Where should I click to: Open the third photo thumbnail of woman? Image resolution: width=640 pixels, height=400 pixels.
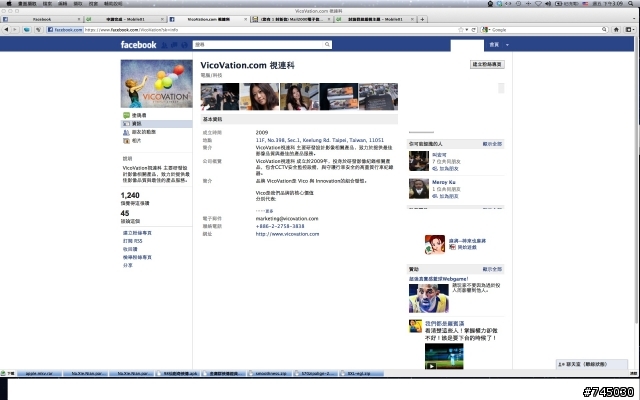click(x=299, y=97)
